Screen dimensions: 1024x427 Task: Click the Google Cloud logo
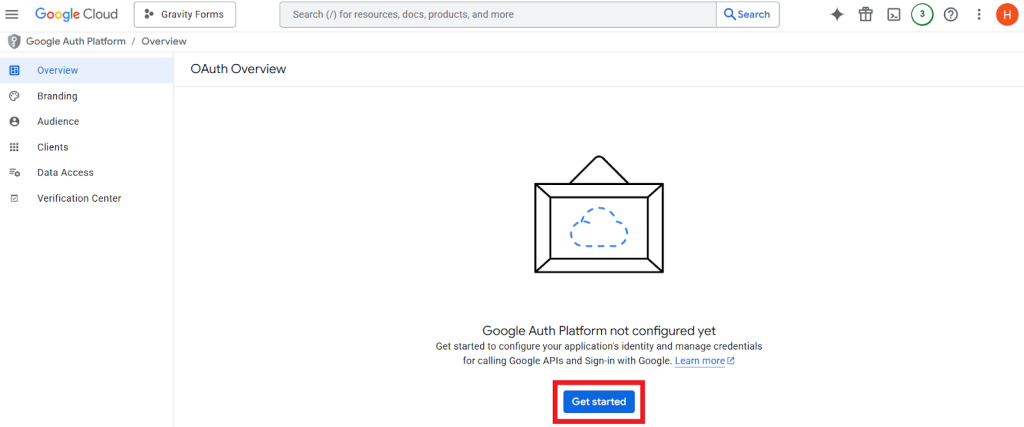tap(76, 14)
